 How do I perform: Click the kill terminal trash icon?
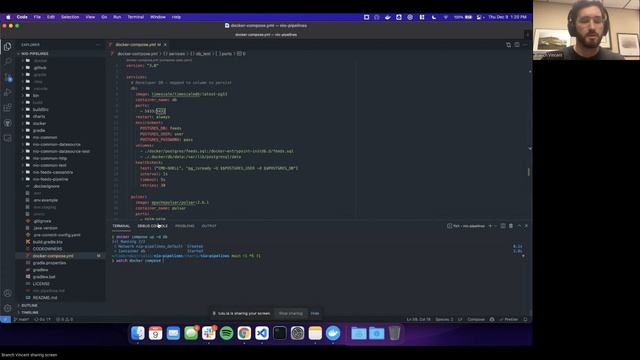pyautogui.click(x=511, y=226)
